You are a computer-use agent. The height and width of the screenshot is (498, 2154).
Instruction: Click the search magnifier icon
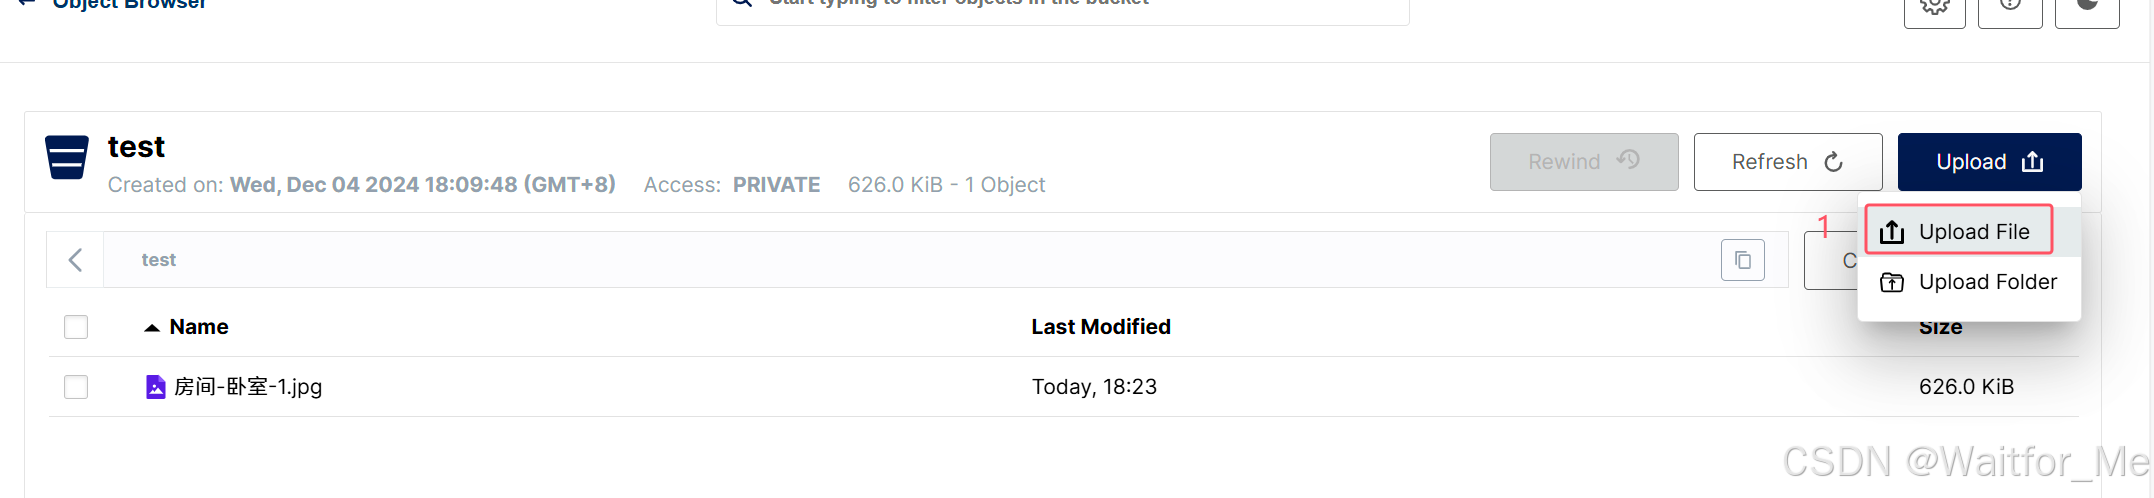click(741, 3)
